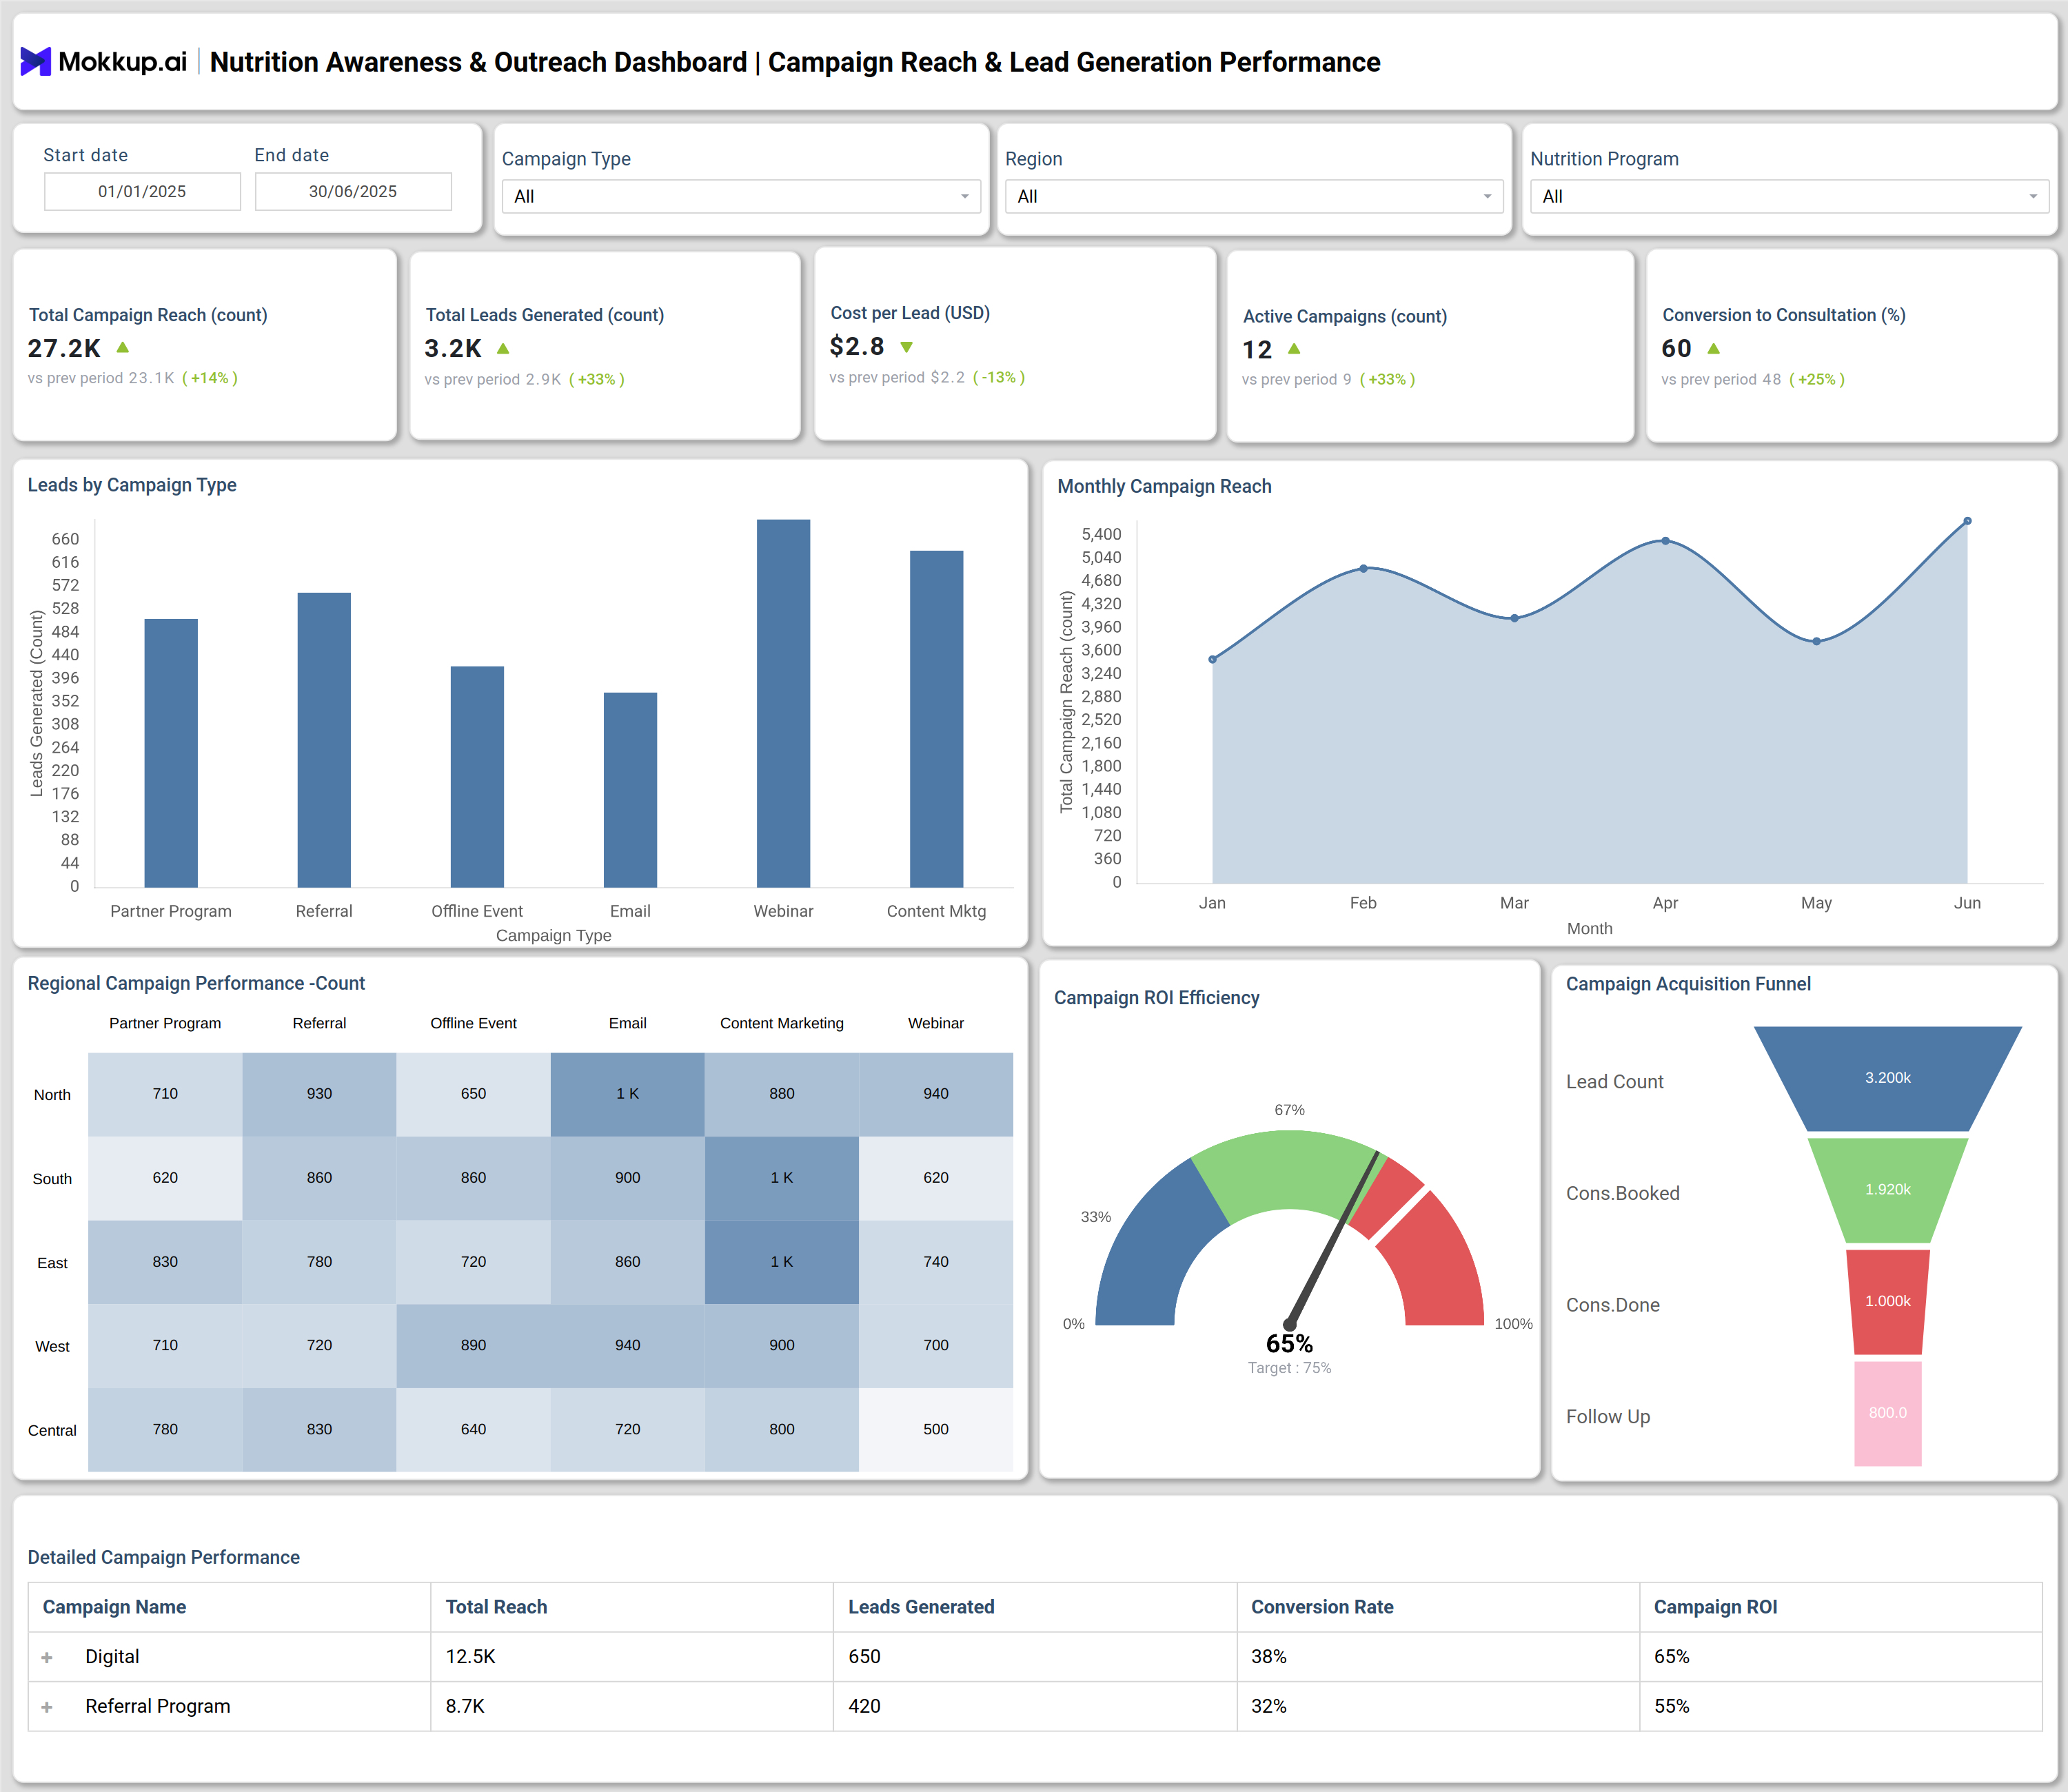Open the Campaign Type dropdown

pos(741,196)
